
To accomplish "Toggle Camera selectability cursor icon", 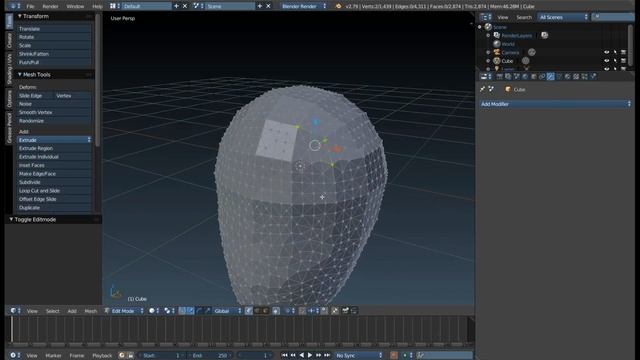I will pos(615,52).
